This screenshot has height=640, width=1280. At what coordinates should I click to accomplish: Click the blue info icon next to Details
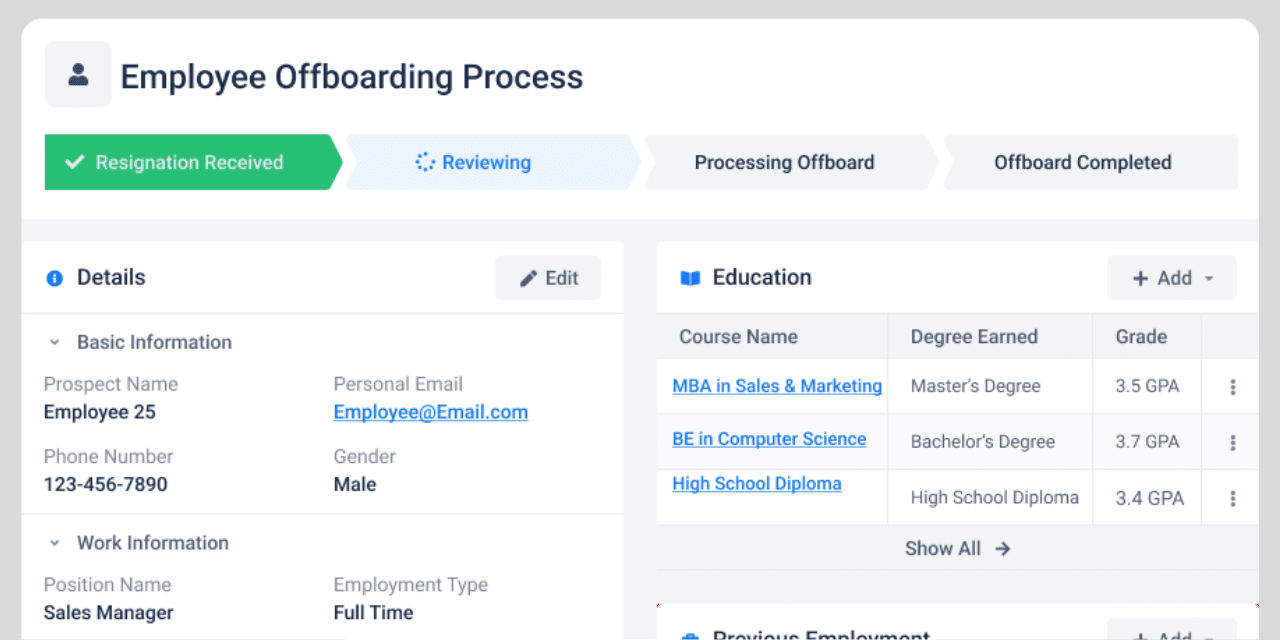click(55, 278)
